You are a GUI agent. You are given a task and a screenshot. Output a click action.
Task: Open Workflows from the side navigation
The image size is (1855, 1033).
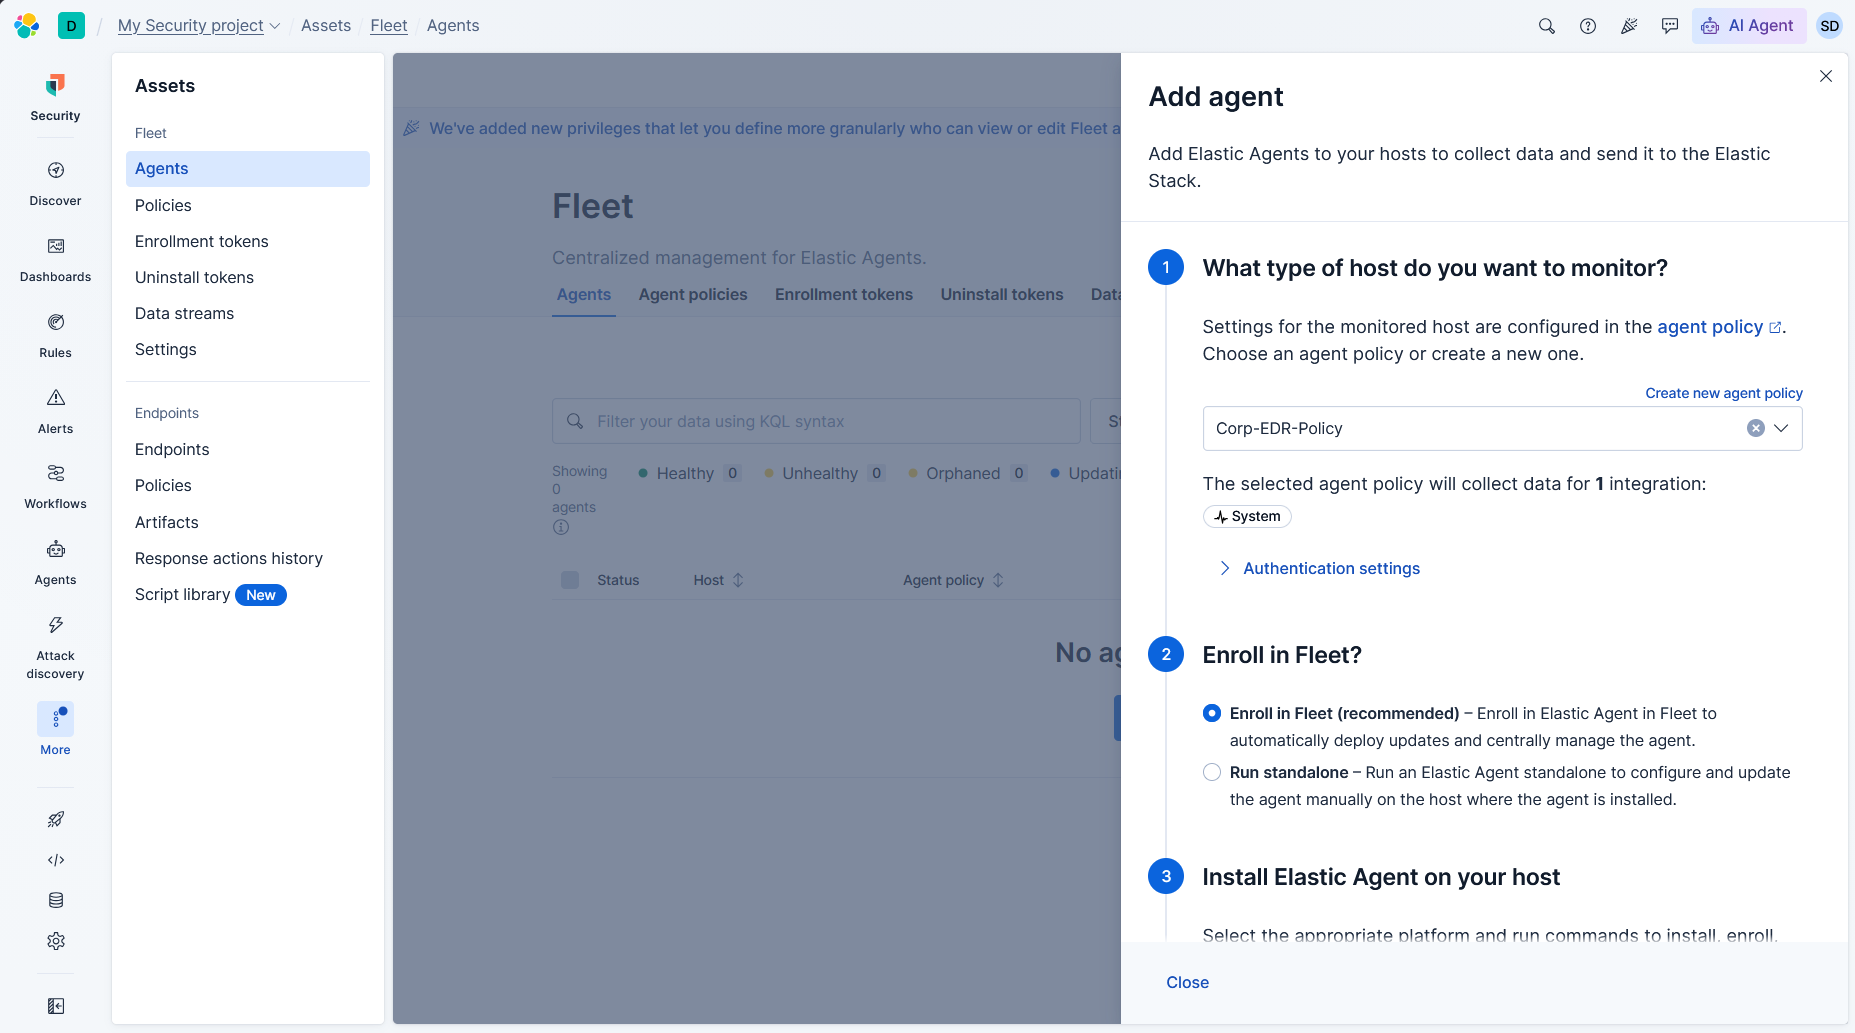tap(55, 486)
